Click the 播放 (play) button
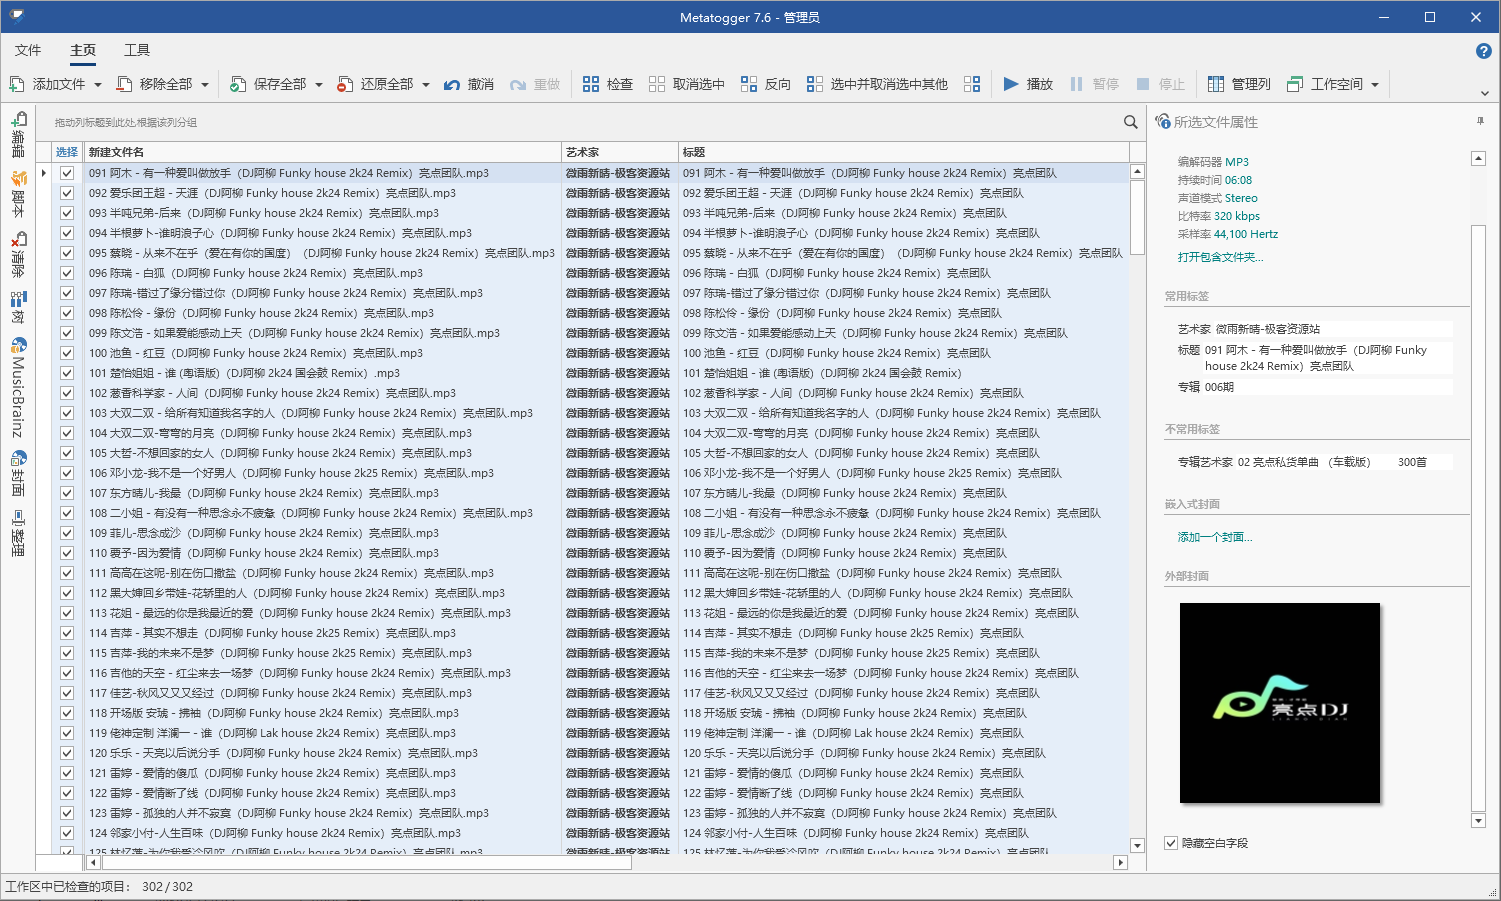The width and height of the screenshot is (1501, 901). point(1028,84)
